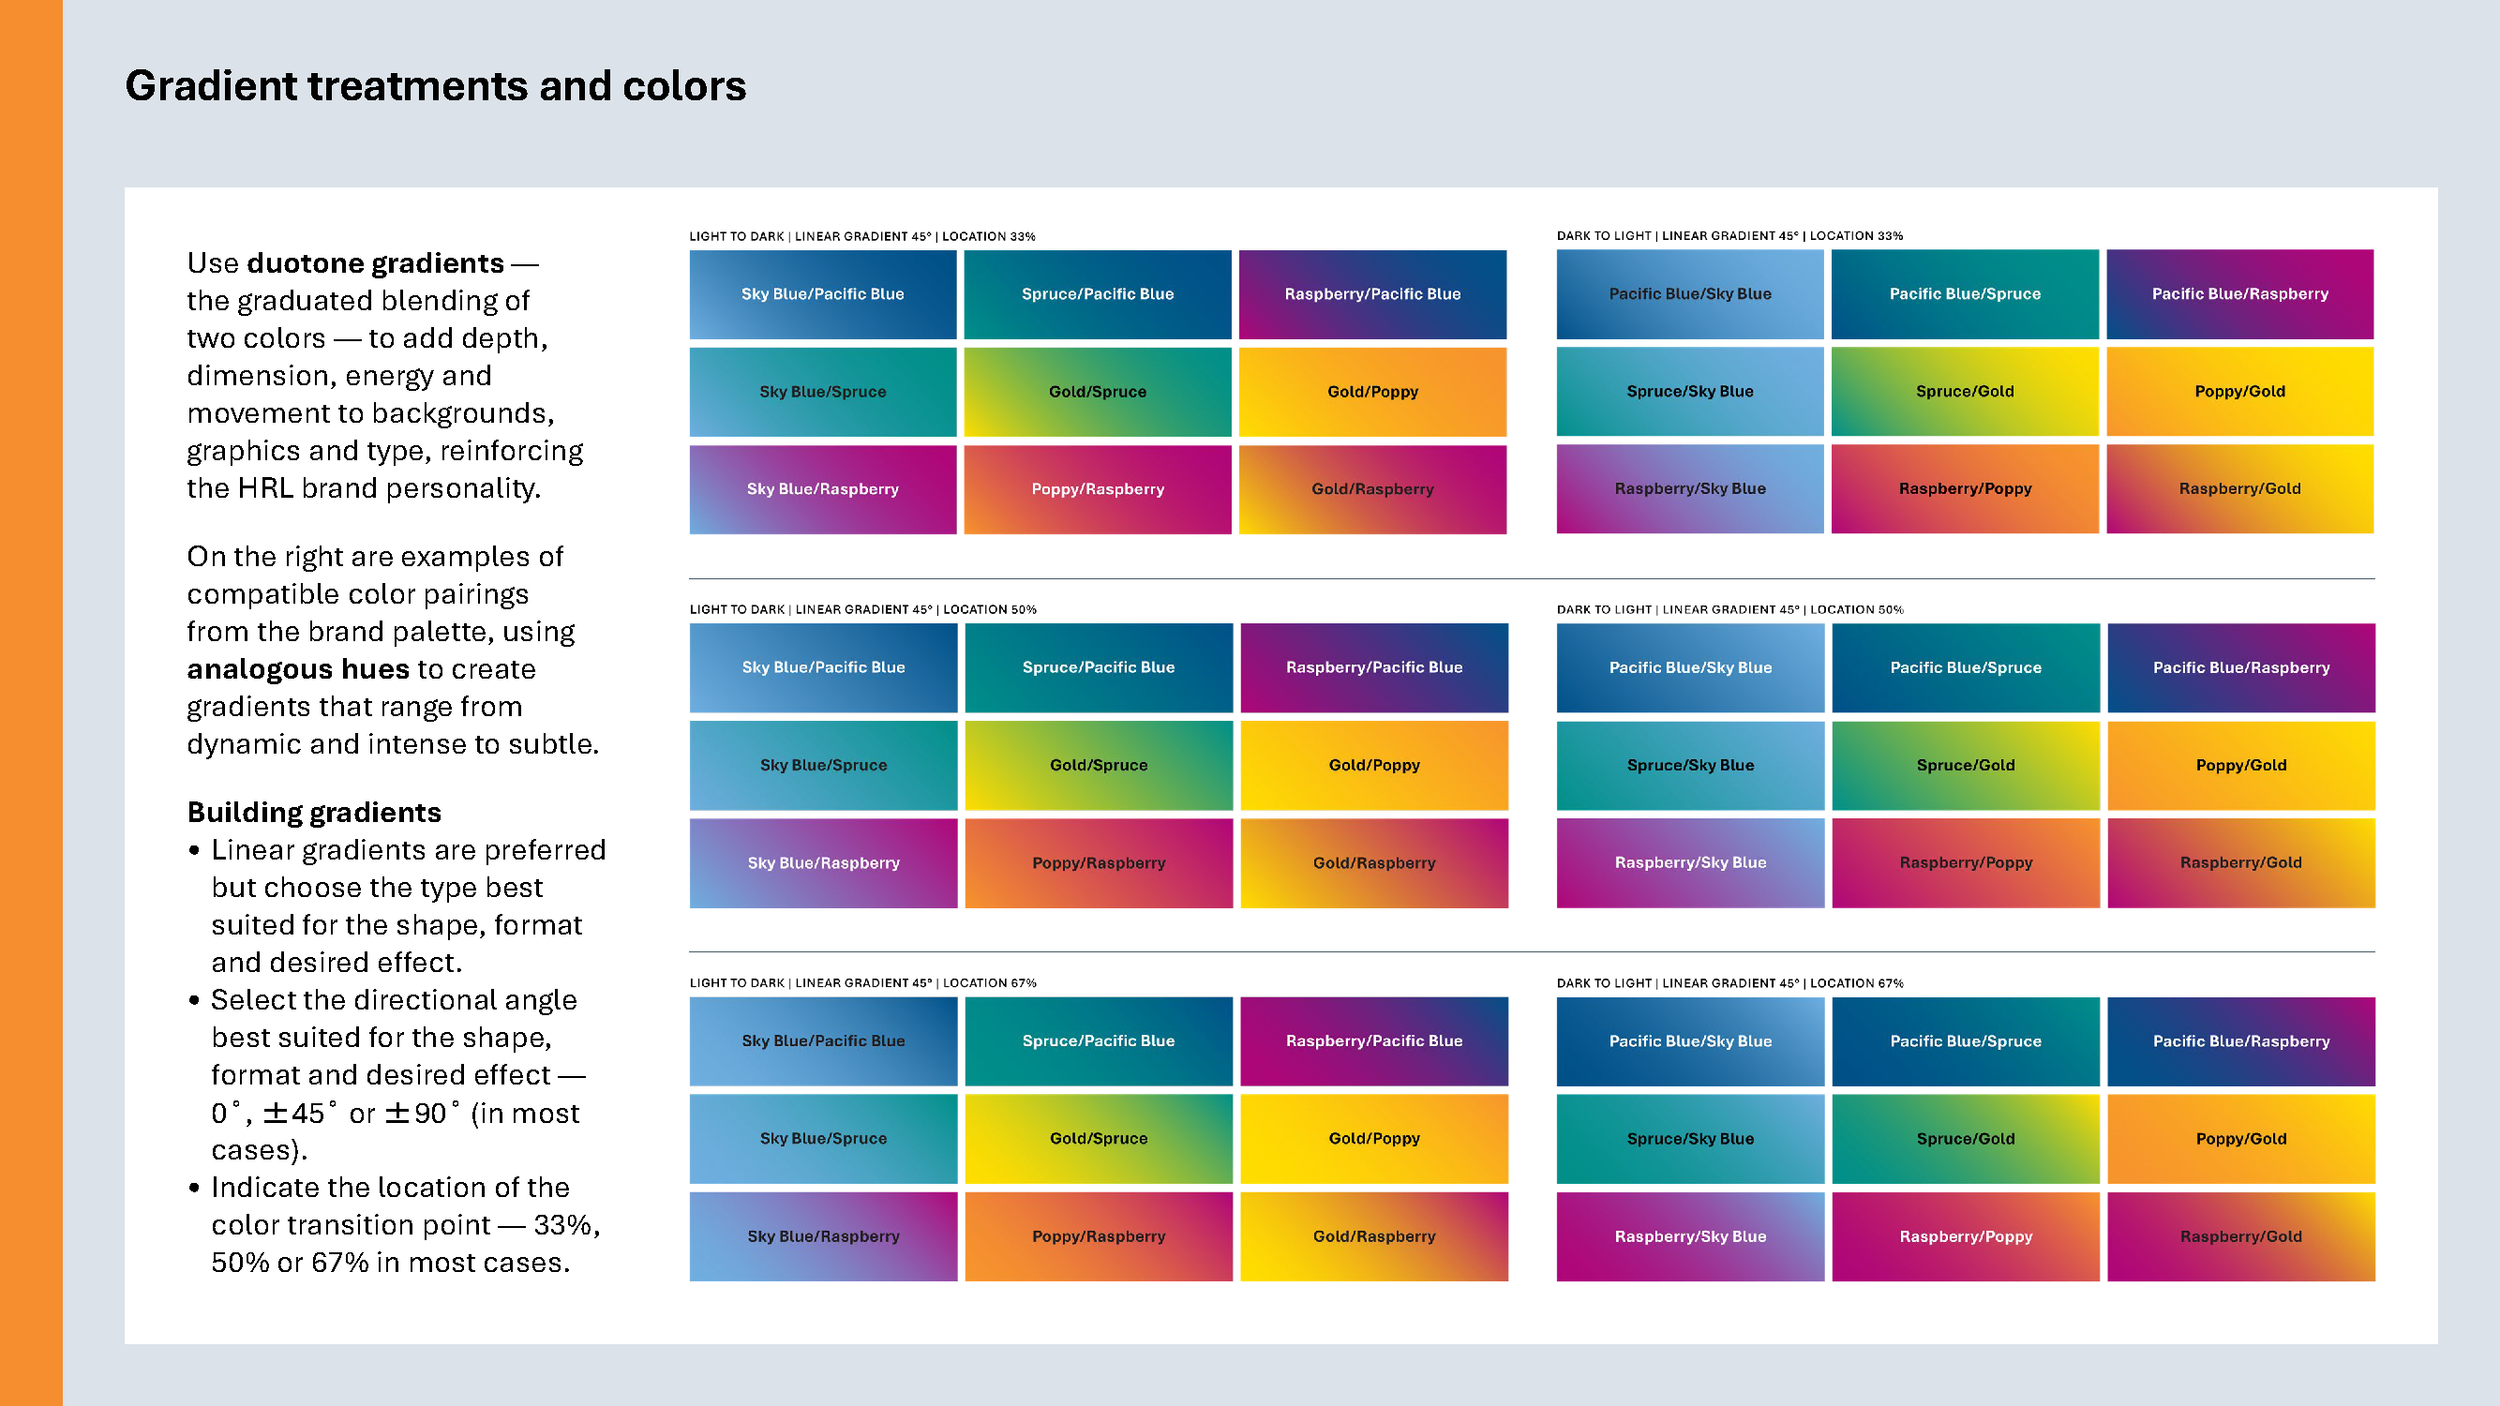Click the Gradient treatments and colors heading

point(435,86)
